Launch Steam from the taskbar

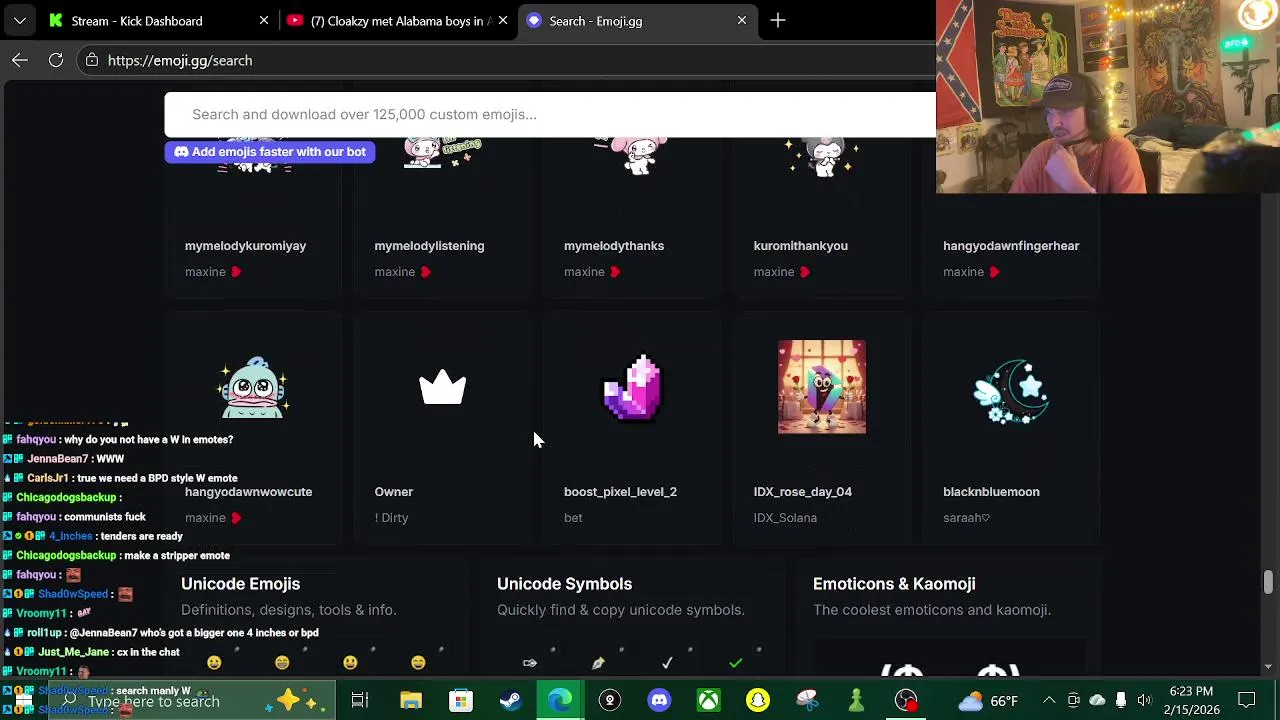[x=510, y=700]
